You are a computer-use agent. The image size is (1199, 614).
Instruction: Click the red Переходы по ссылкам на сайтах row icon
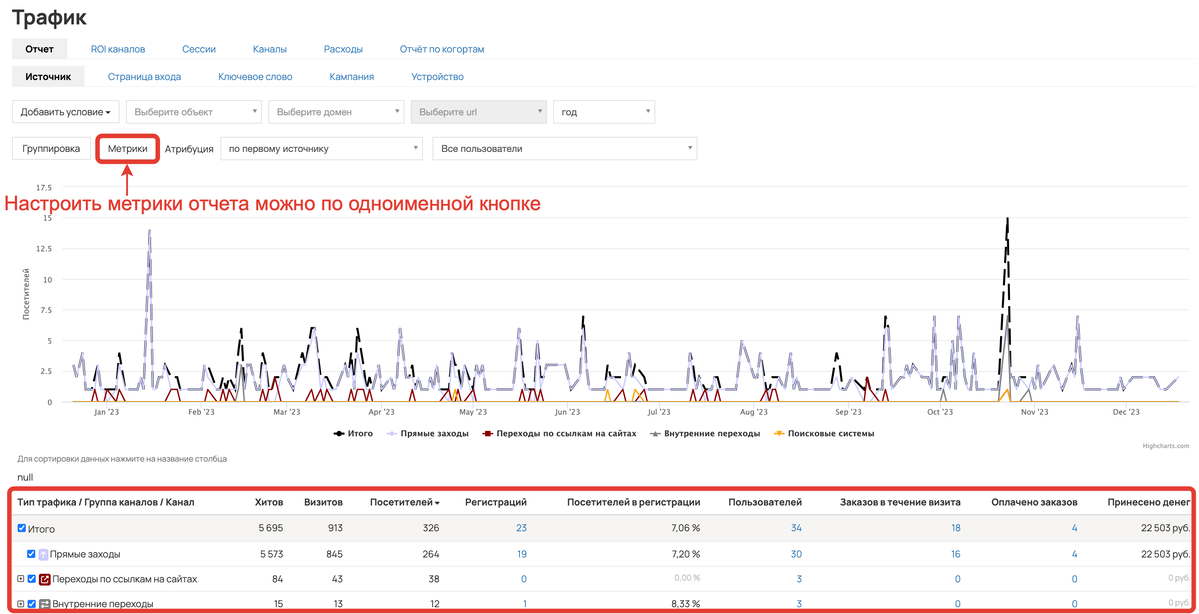click(44, 580)
